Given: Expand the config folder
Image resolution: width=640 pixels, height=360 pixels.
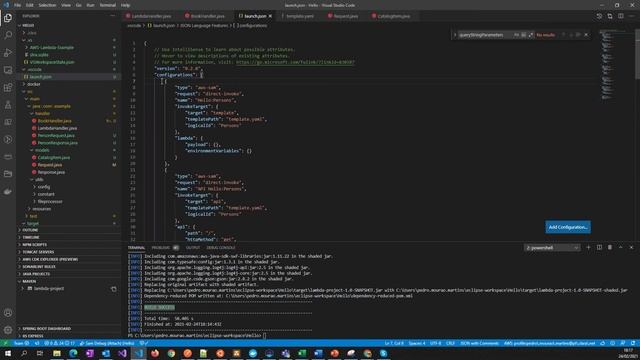Looking at the screenshot, I should (69, 187).
